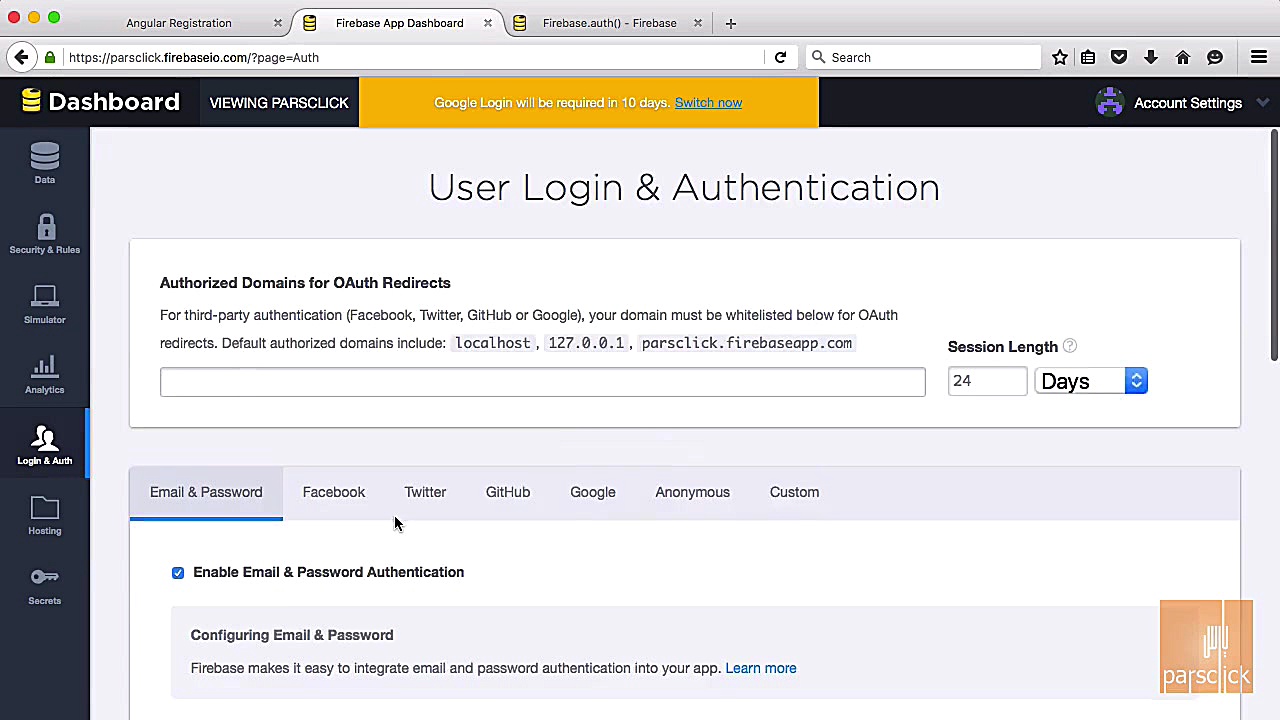Click the Session Length label

tap(1003, 347)
